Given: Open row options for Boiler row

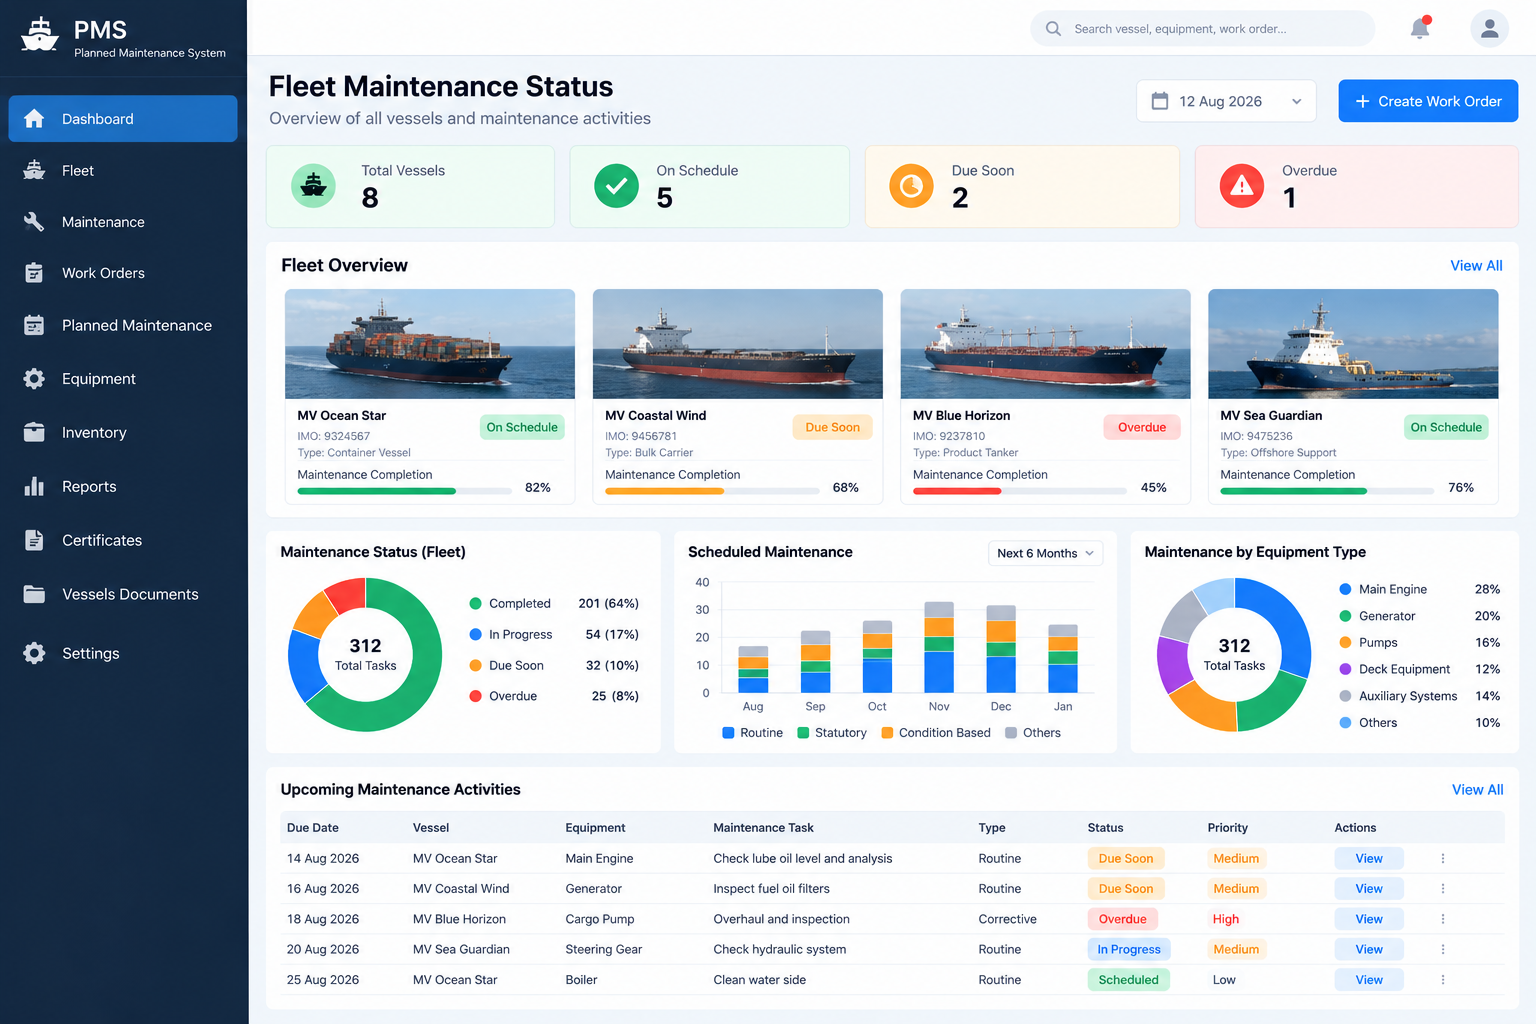Looking at the screenshot, I should pyautogui.click(x=1443, y=980).
